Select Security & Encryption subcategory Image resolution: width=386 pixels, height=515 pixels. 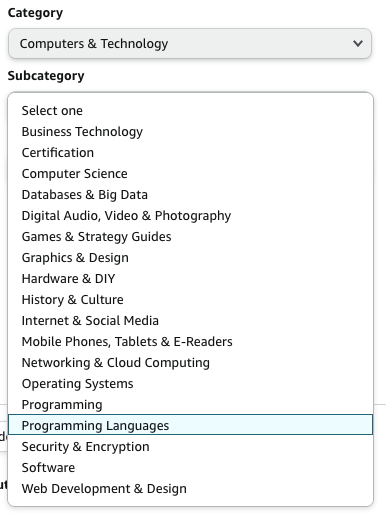190,447
